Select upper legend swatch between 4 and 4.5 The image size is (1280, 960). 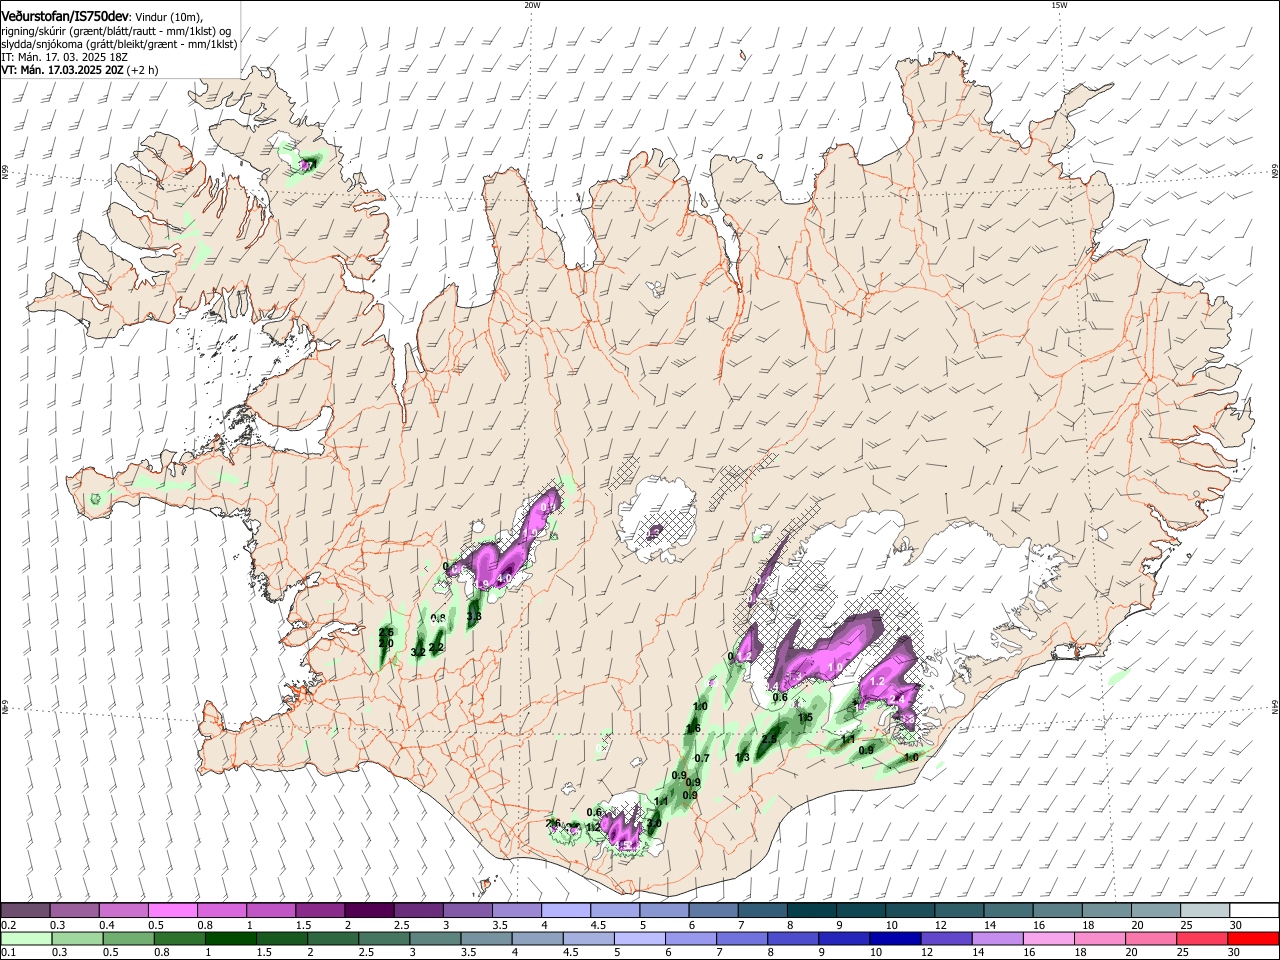(566, 911)
